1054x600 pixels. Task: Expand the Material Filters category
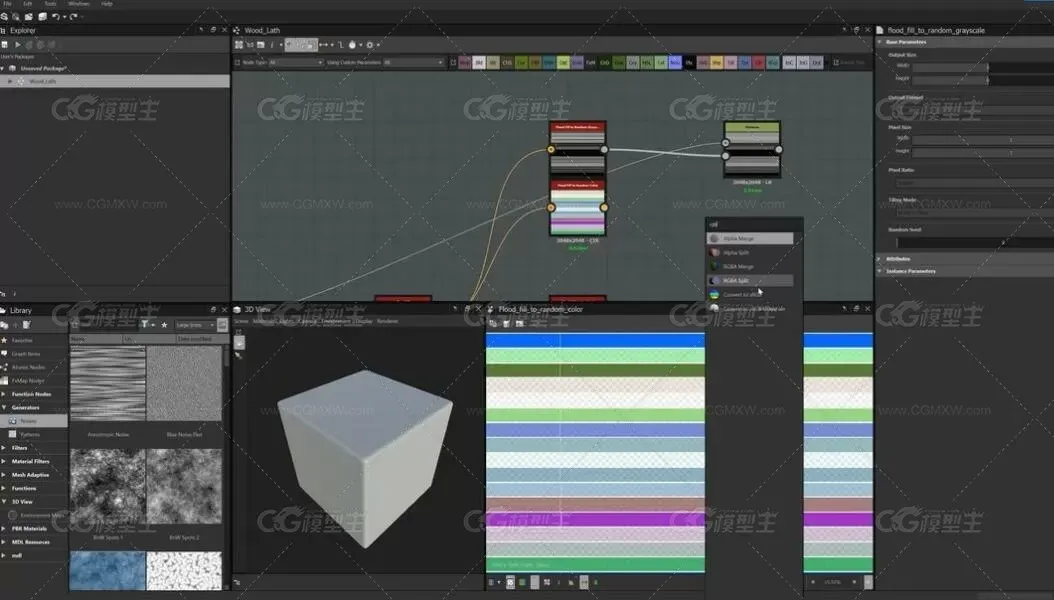click(3, 461)
